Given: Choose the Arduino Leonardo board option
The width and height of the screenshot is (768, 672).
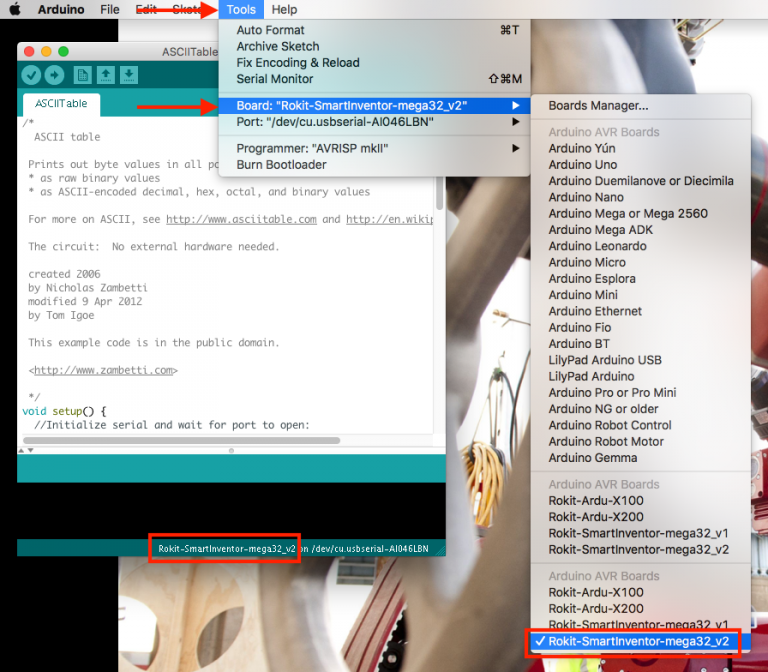Looking at the screenshot, I should [x=597, y=246].
